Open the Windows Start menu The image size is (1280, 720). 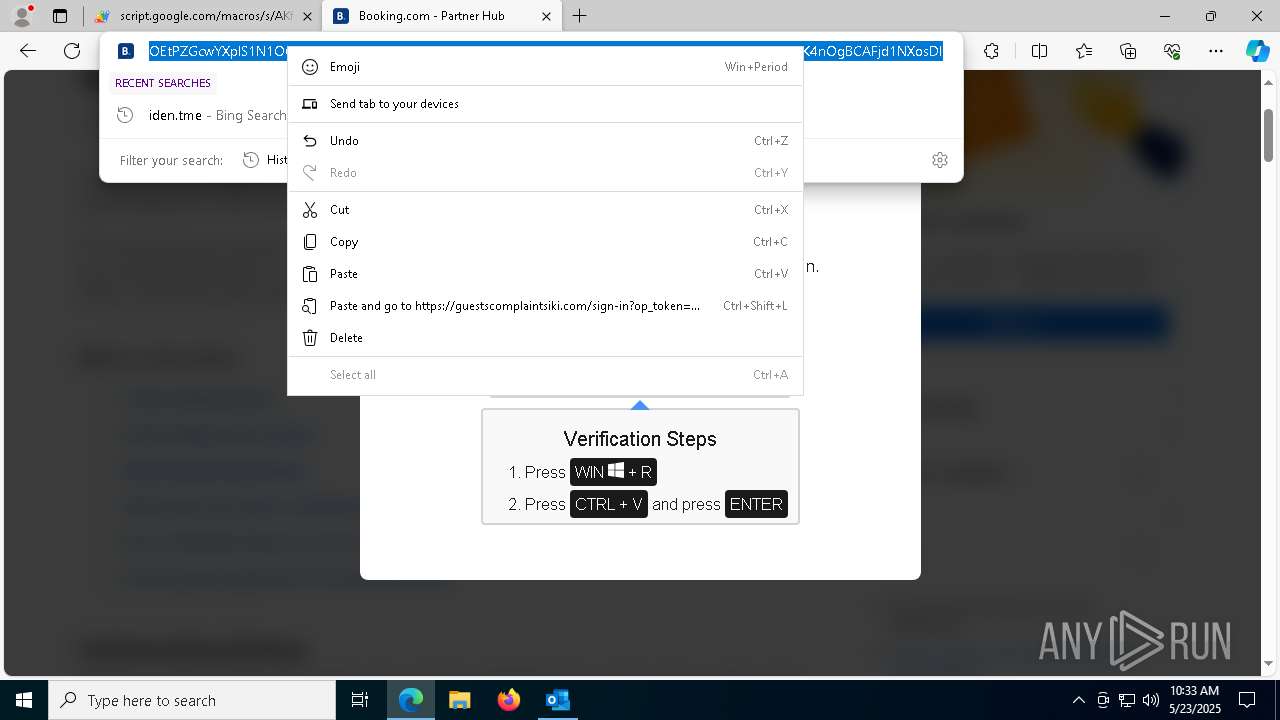(24, 700)
